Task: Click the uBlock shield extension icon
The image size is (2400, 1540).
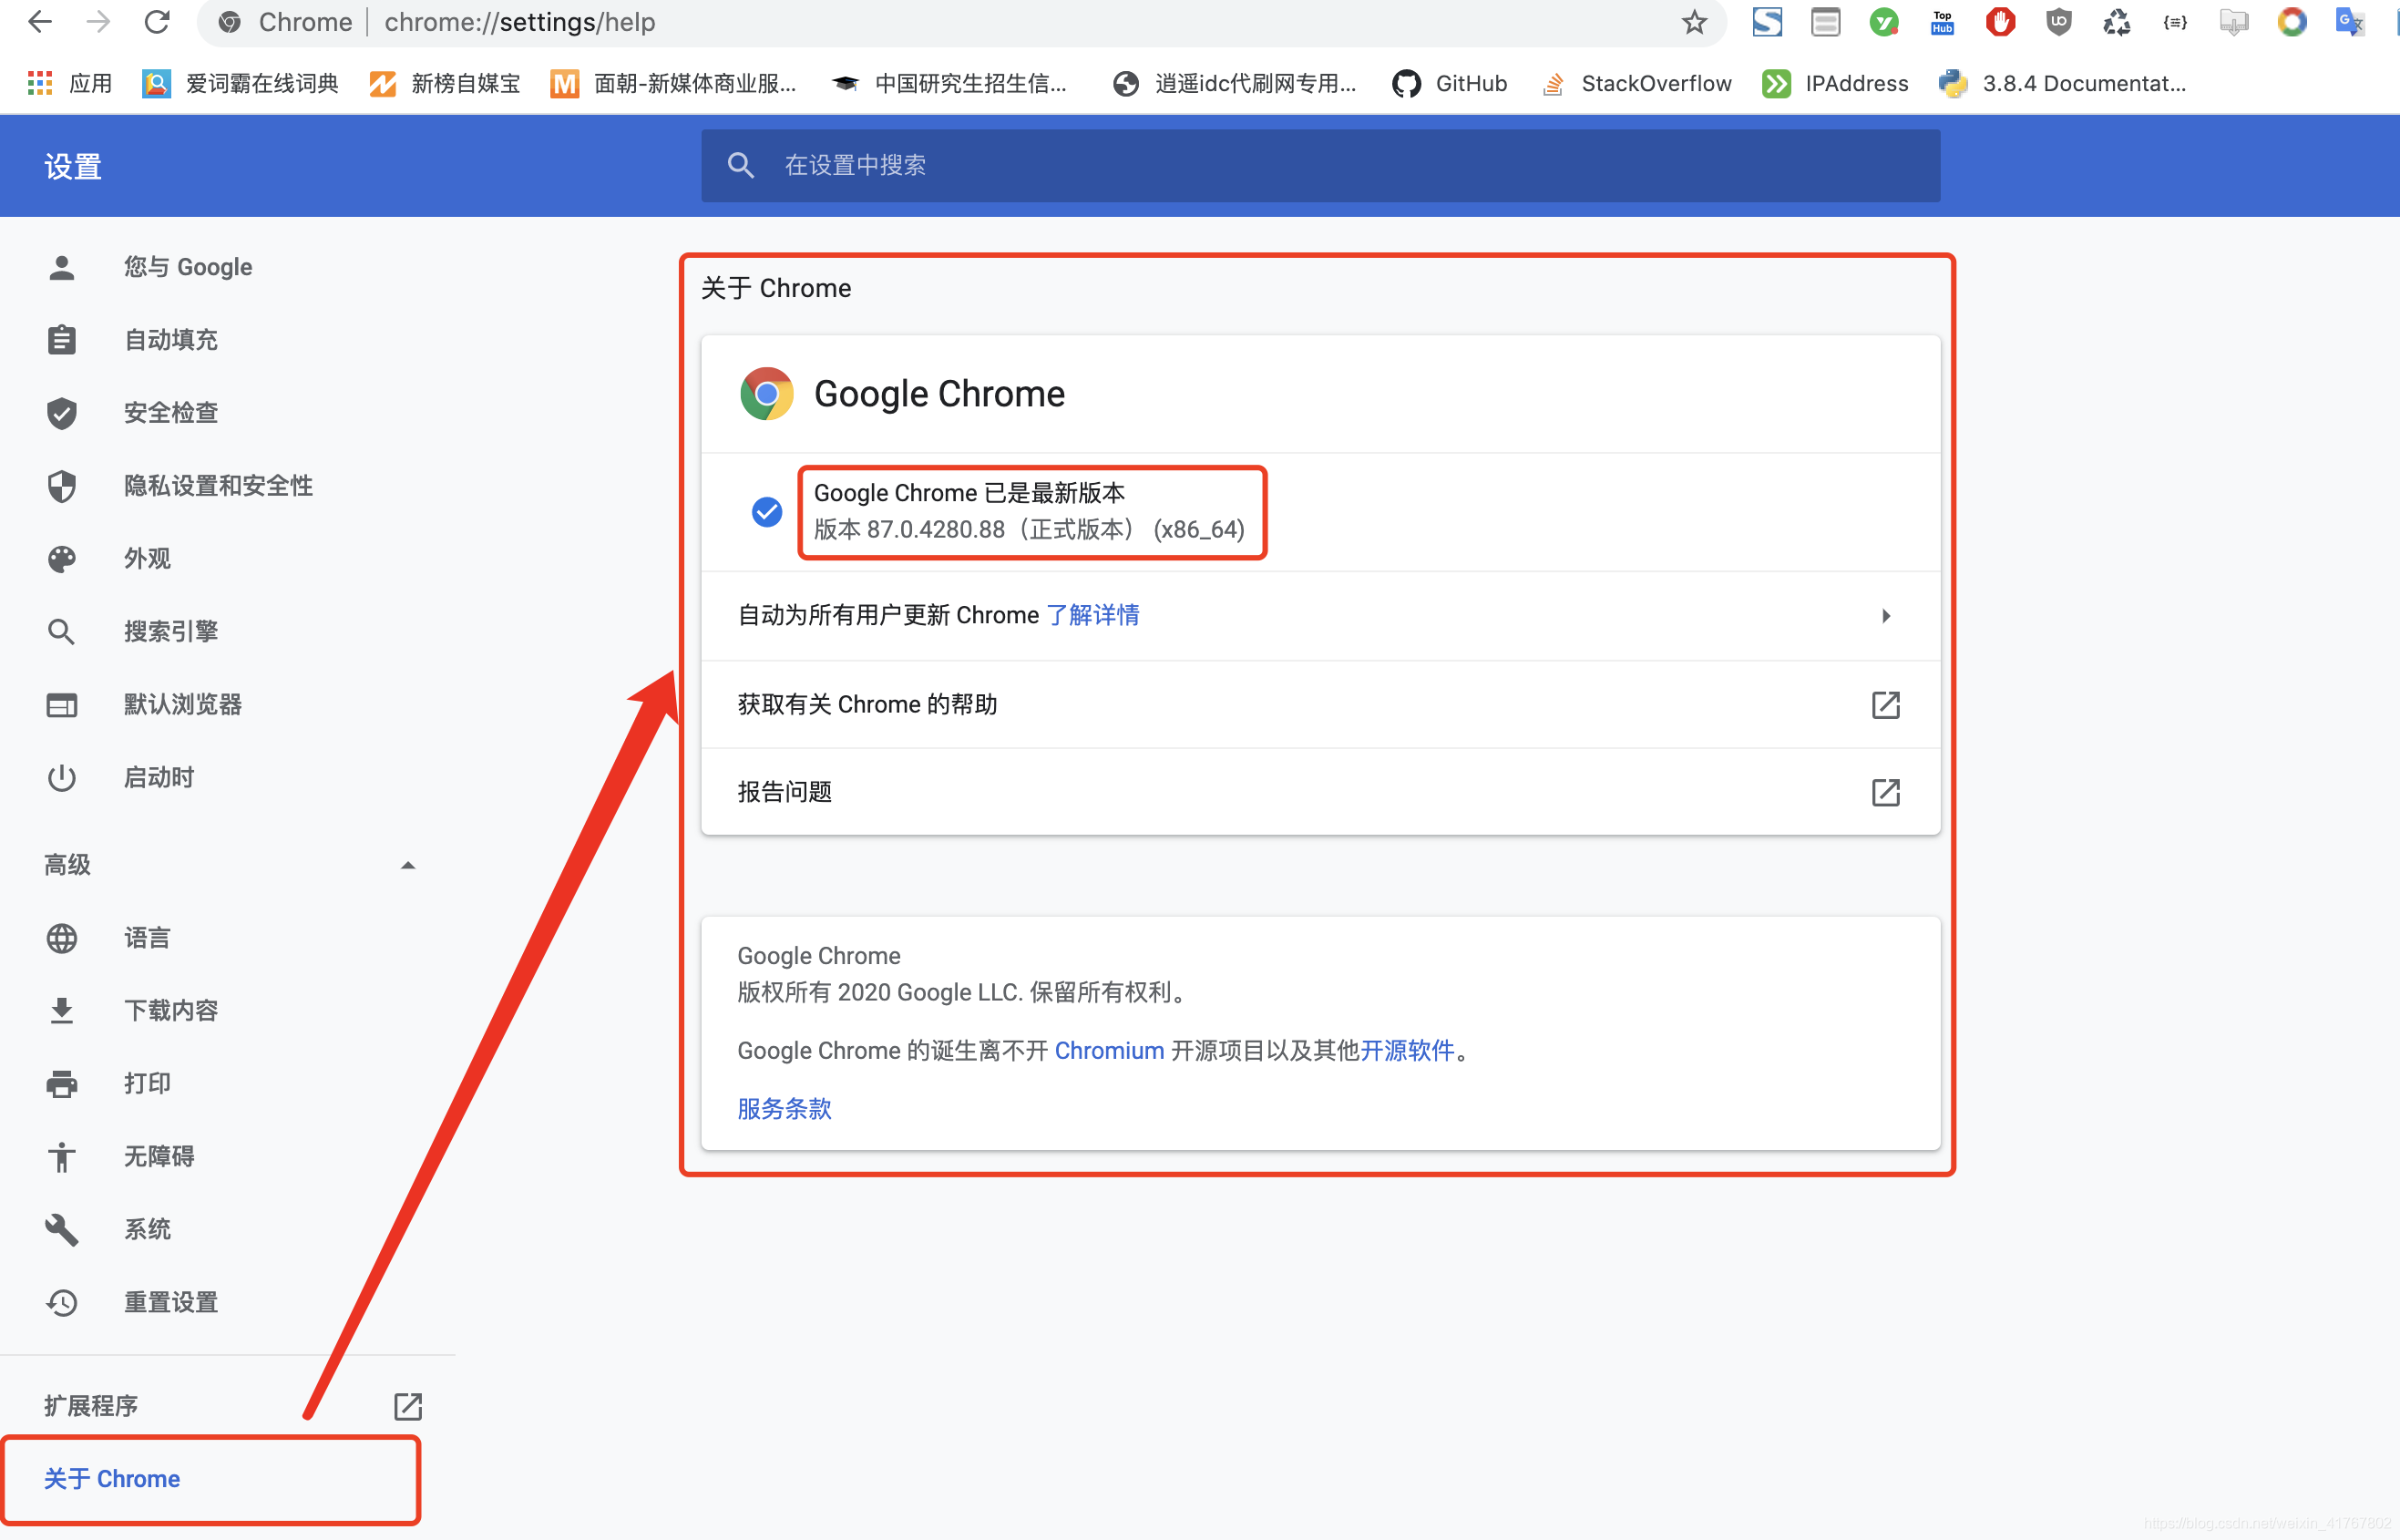Action: [2058, 22]
